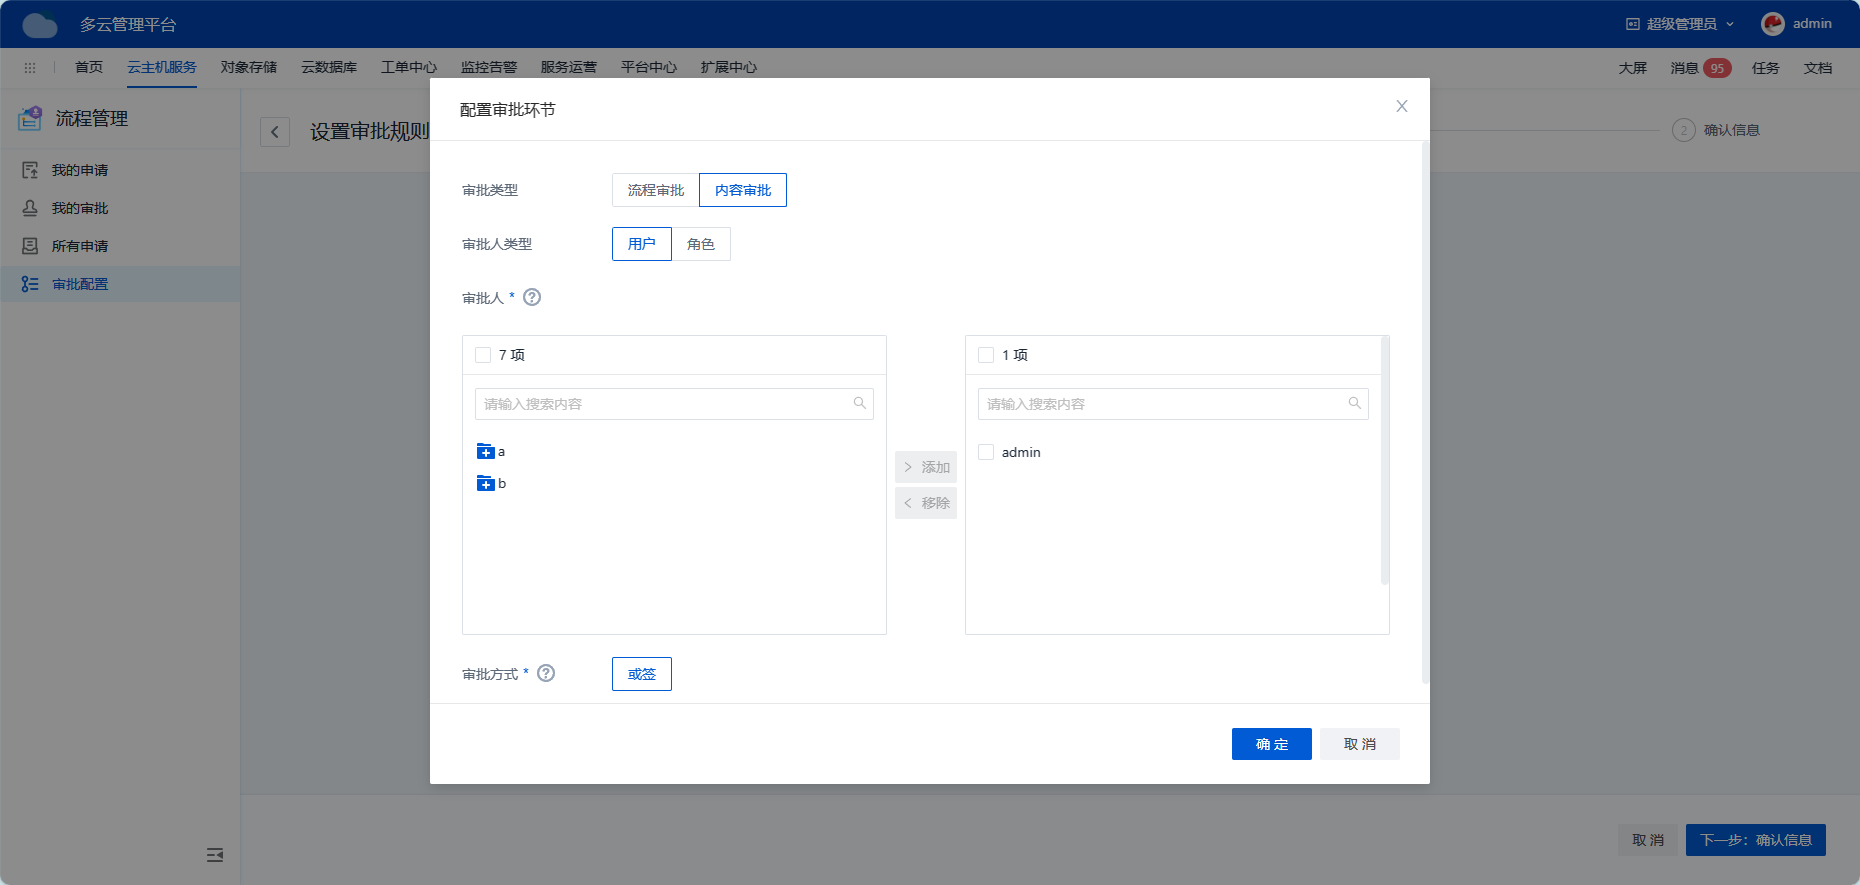The image size is (1860, 885).
Task: Click the 95 messages badge
Action: tap(1717, 68)
